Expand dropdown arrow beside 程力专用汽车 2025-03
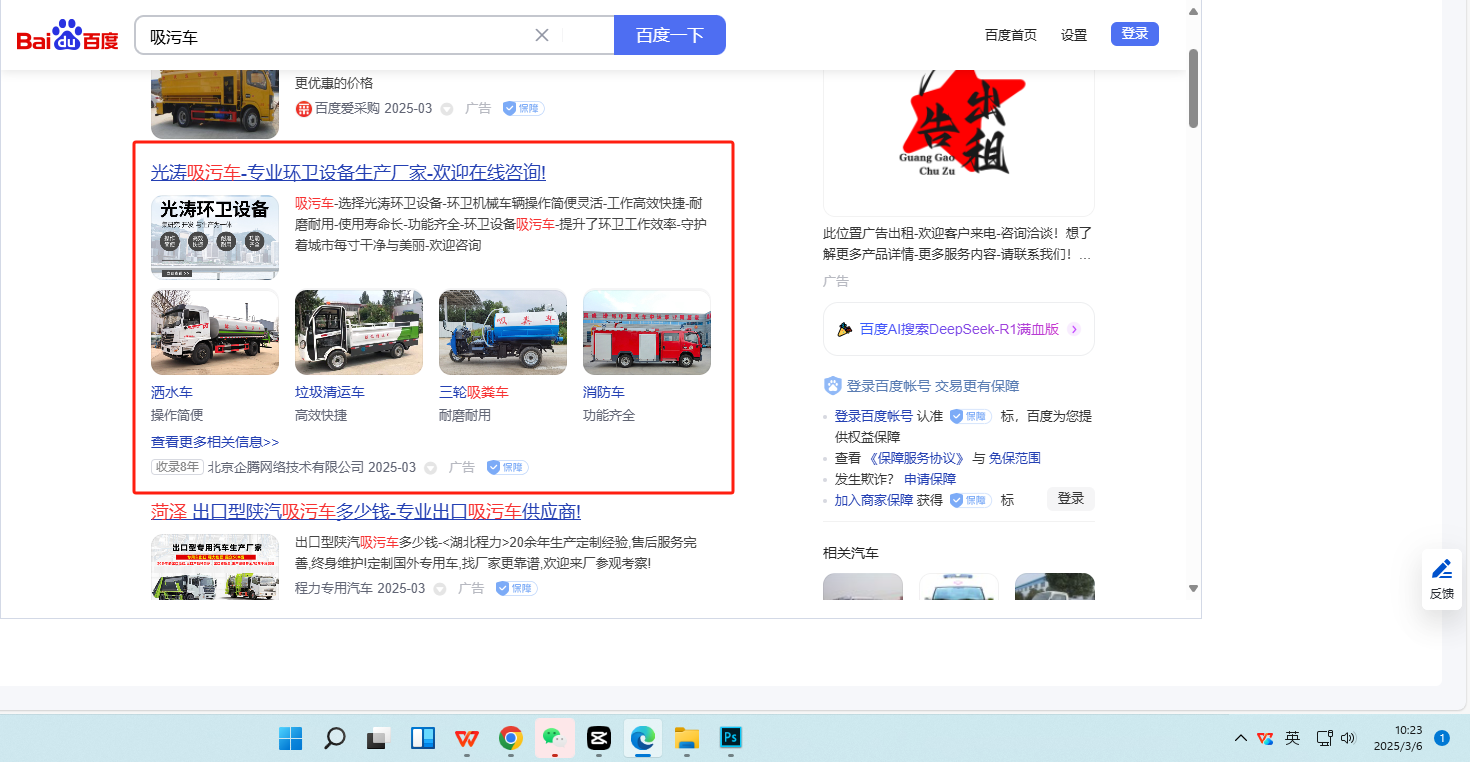This screenshot has height=762, width=1470. click(440, 588)
